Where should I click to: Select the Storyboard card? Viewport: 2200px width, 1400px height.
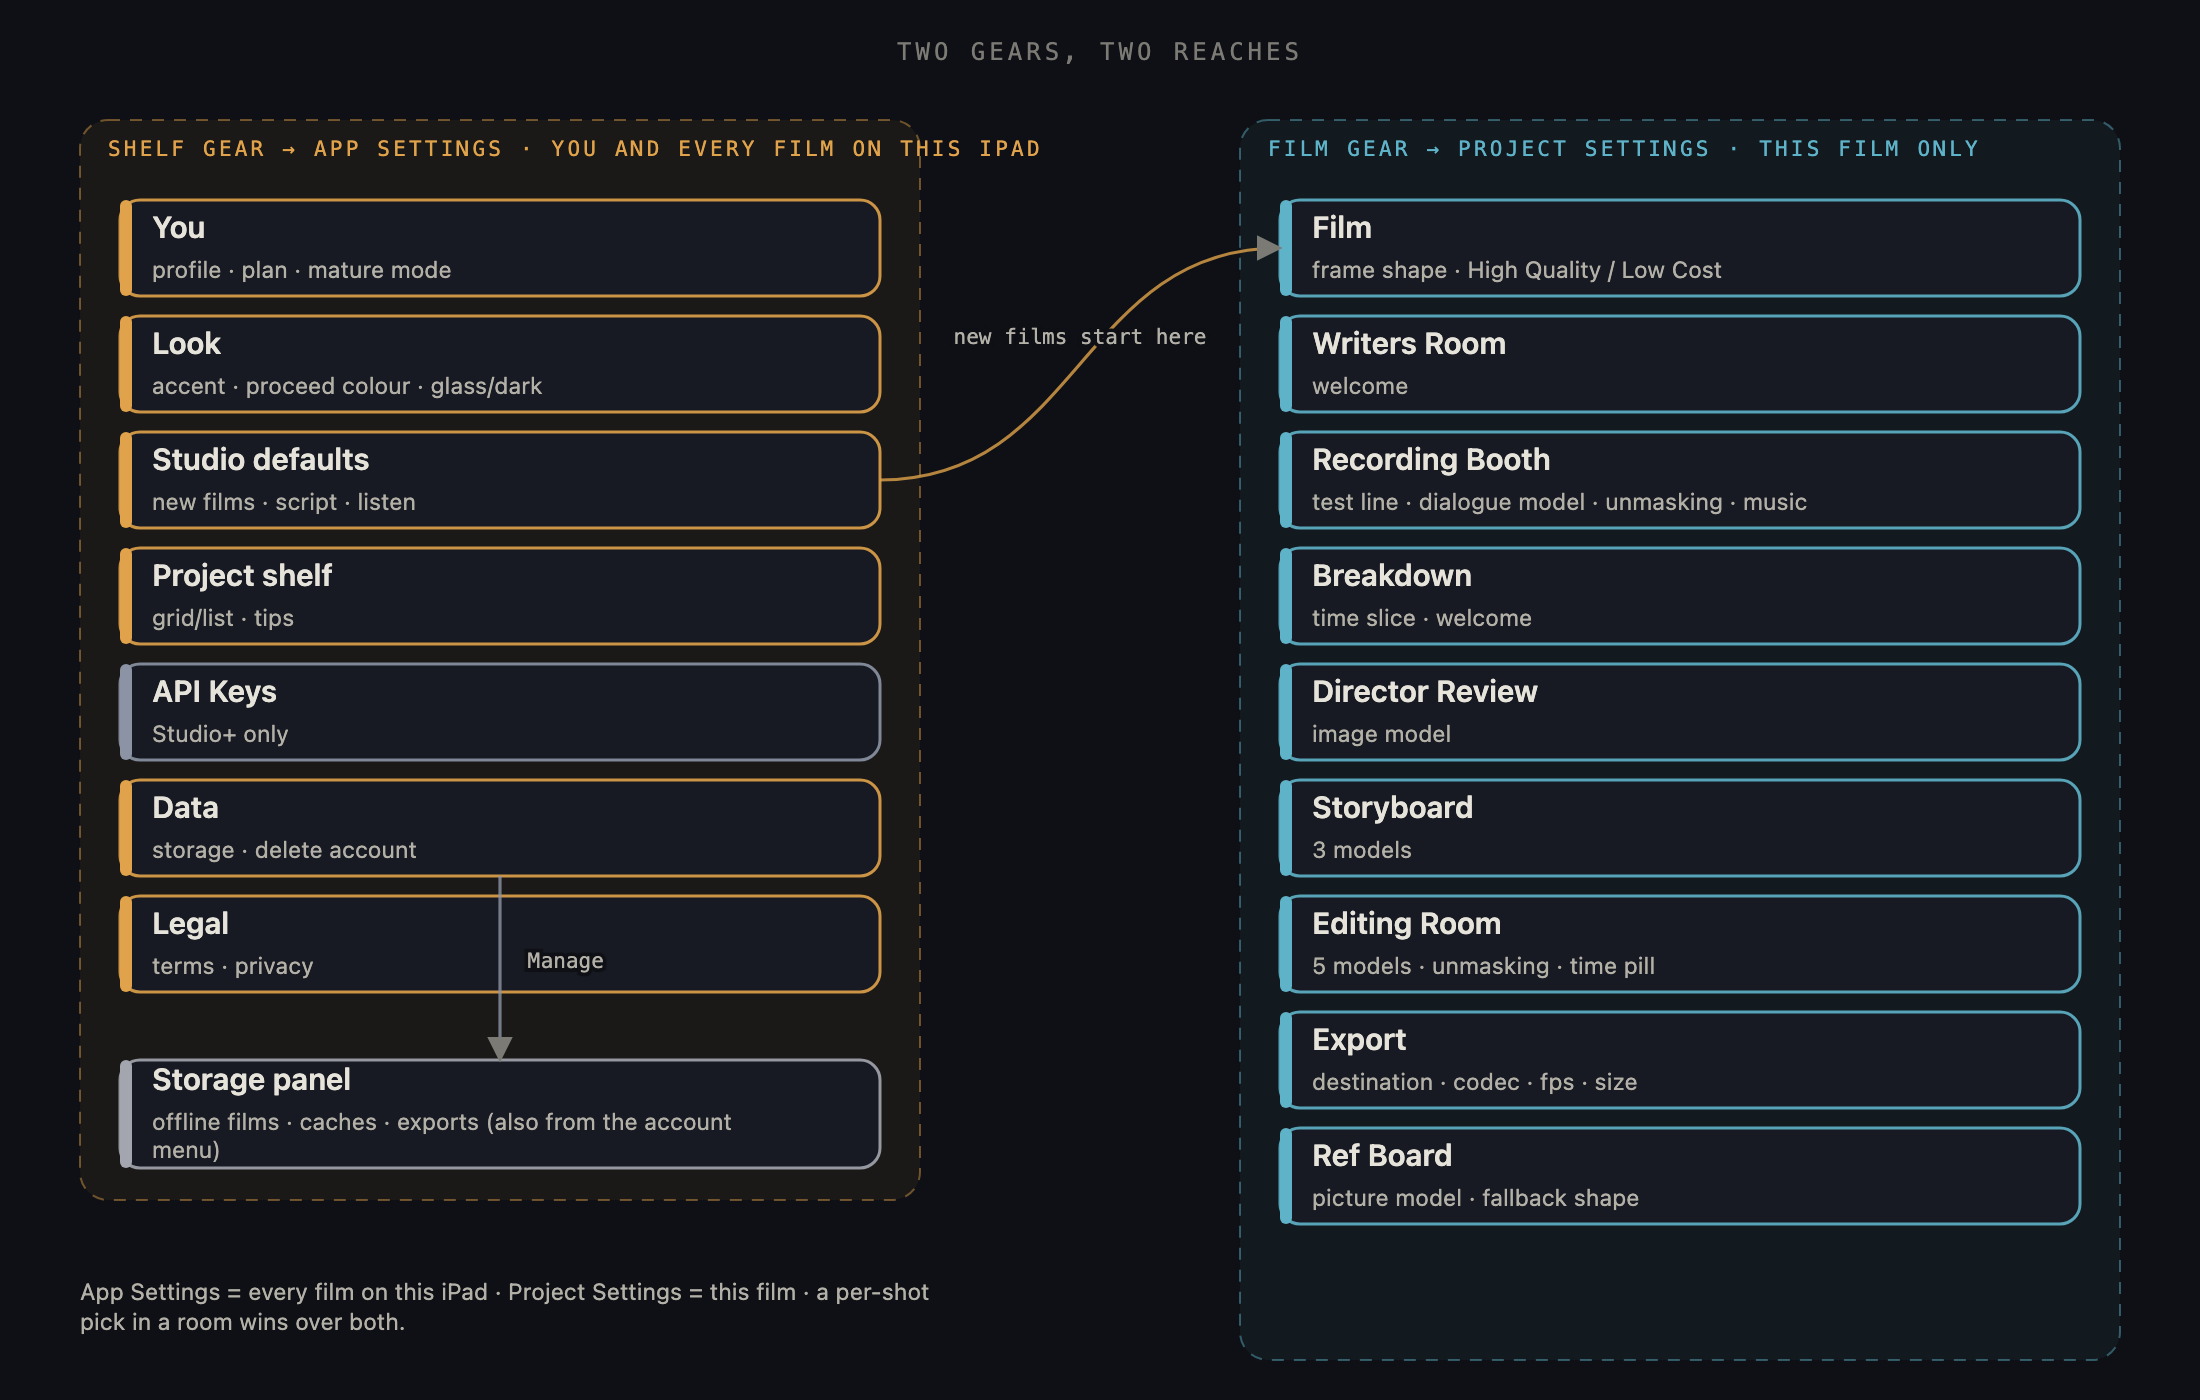[x=1680, y=828]
